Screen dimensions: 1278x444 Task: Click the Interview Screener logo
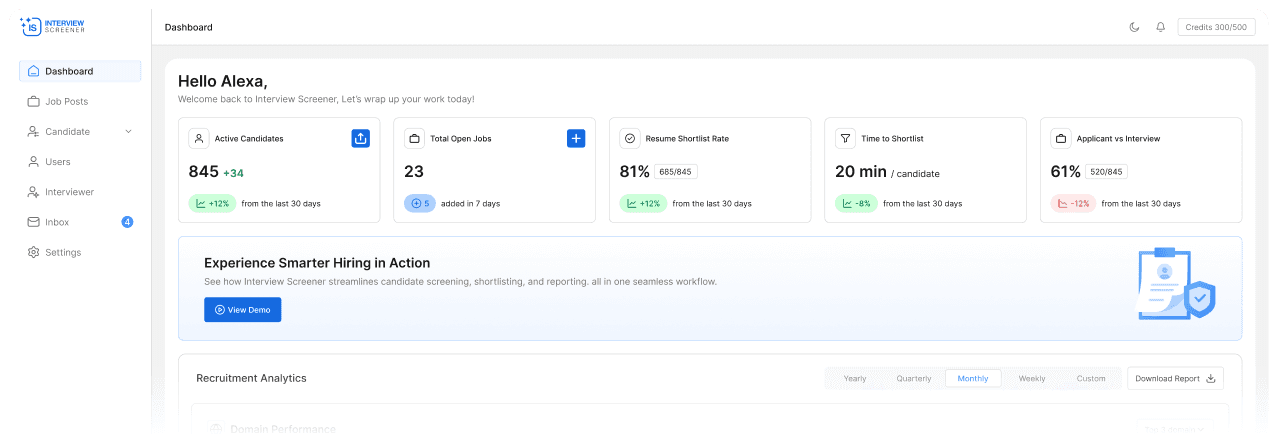point(53,26)
